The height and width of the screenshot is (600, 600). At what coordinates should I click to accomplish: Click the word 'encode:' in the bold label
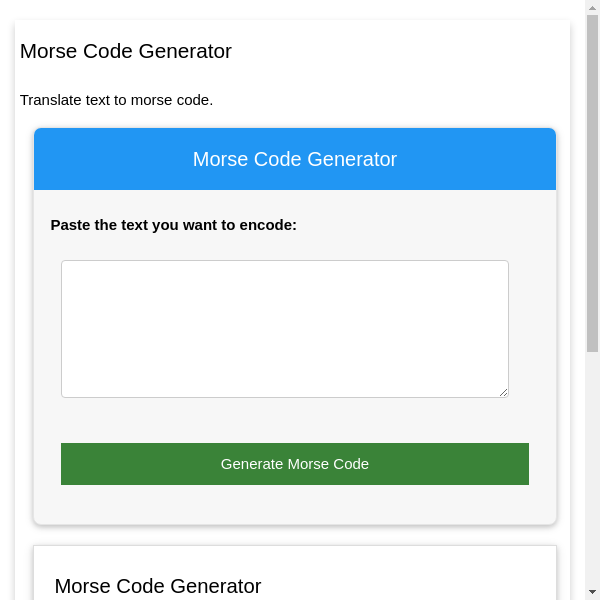click(x=268, y=225)
